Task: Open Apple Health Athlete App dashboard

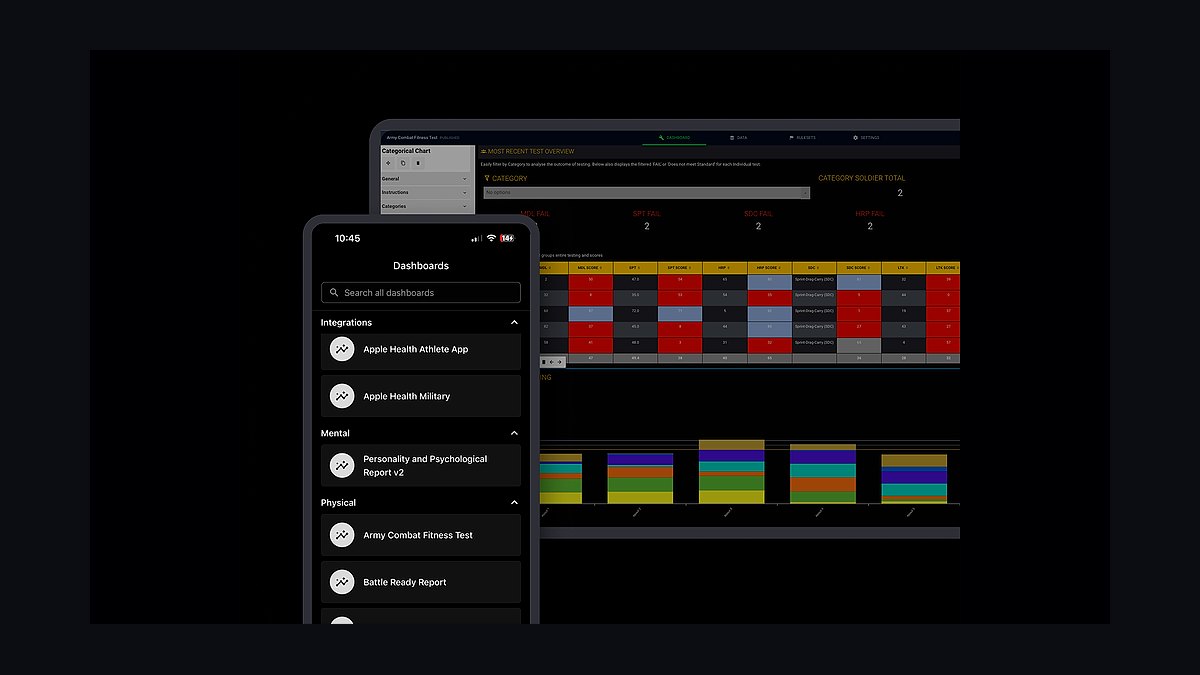Action: click(x=421, y=350)
